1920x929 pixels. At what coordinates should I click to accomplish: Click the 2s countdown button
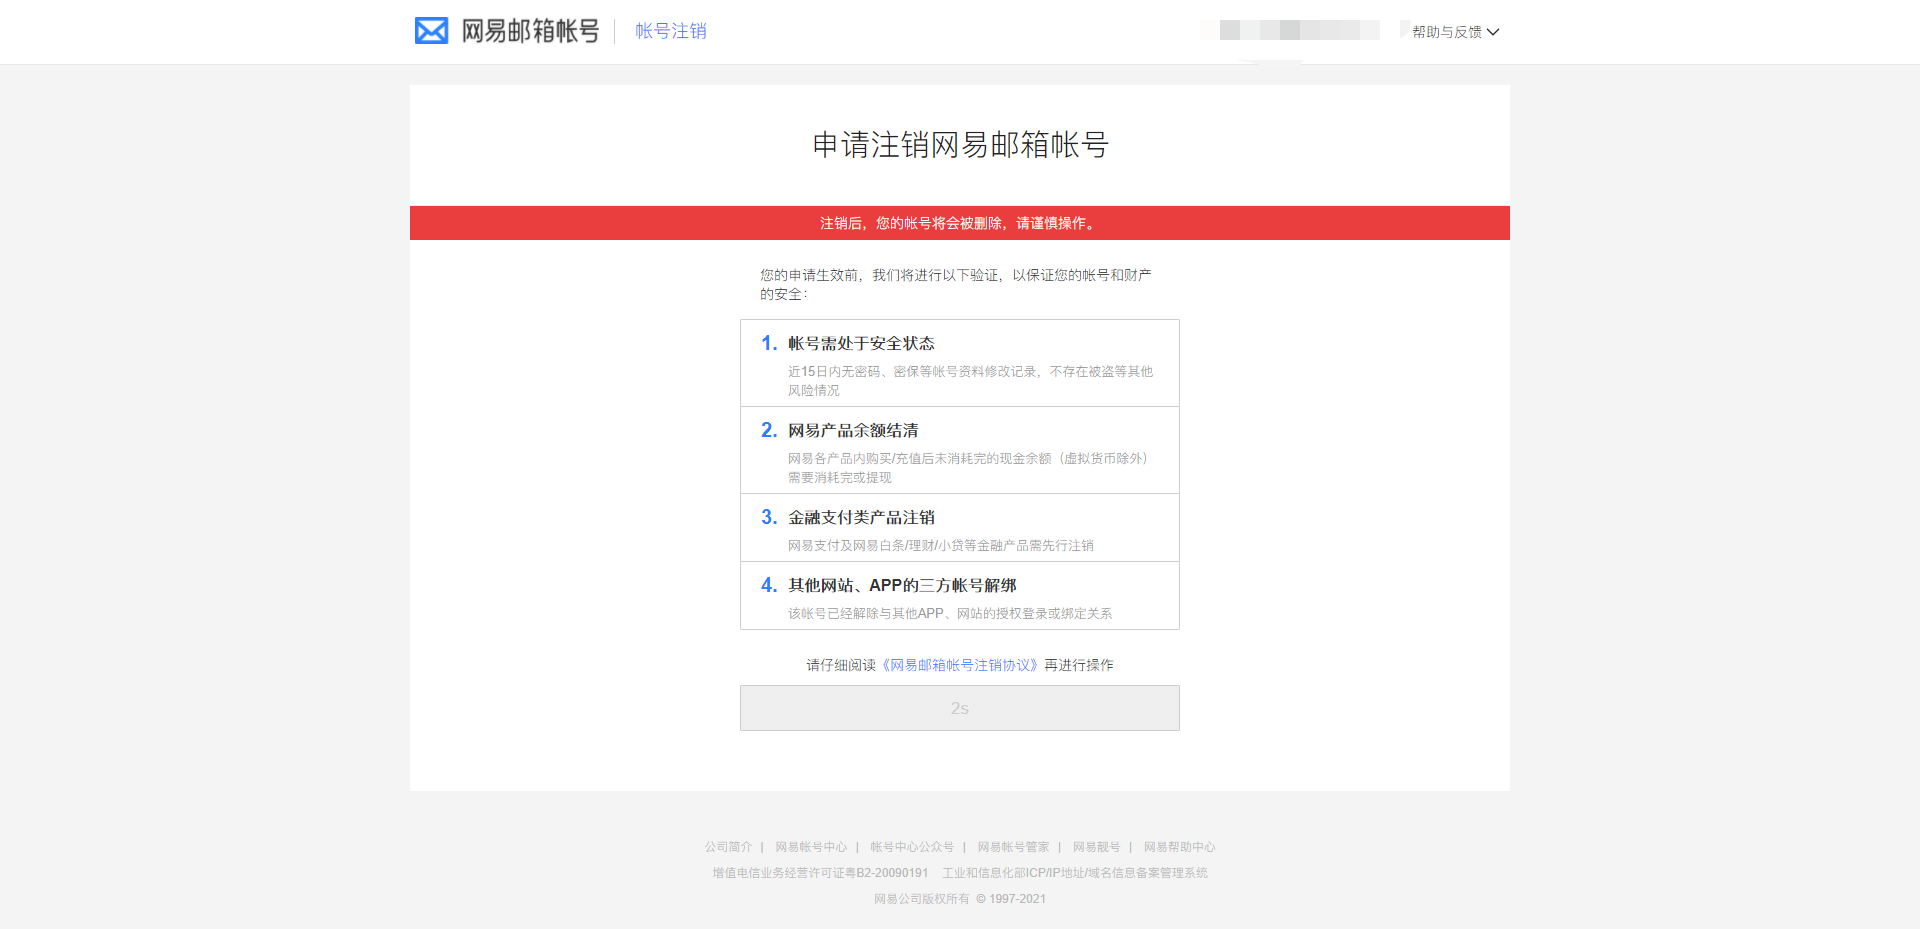coord(960,708)
